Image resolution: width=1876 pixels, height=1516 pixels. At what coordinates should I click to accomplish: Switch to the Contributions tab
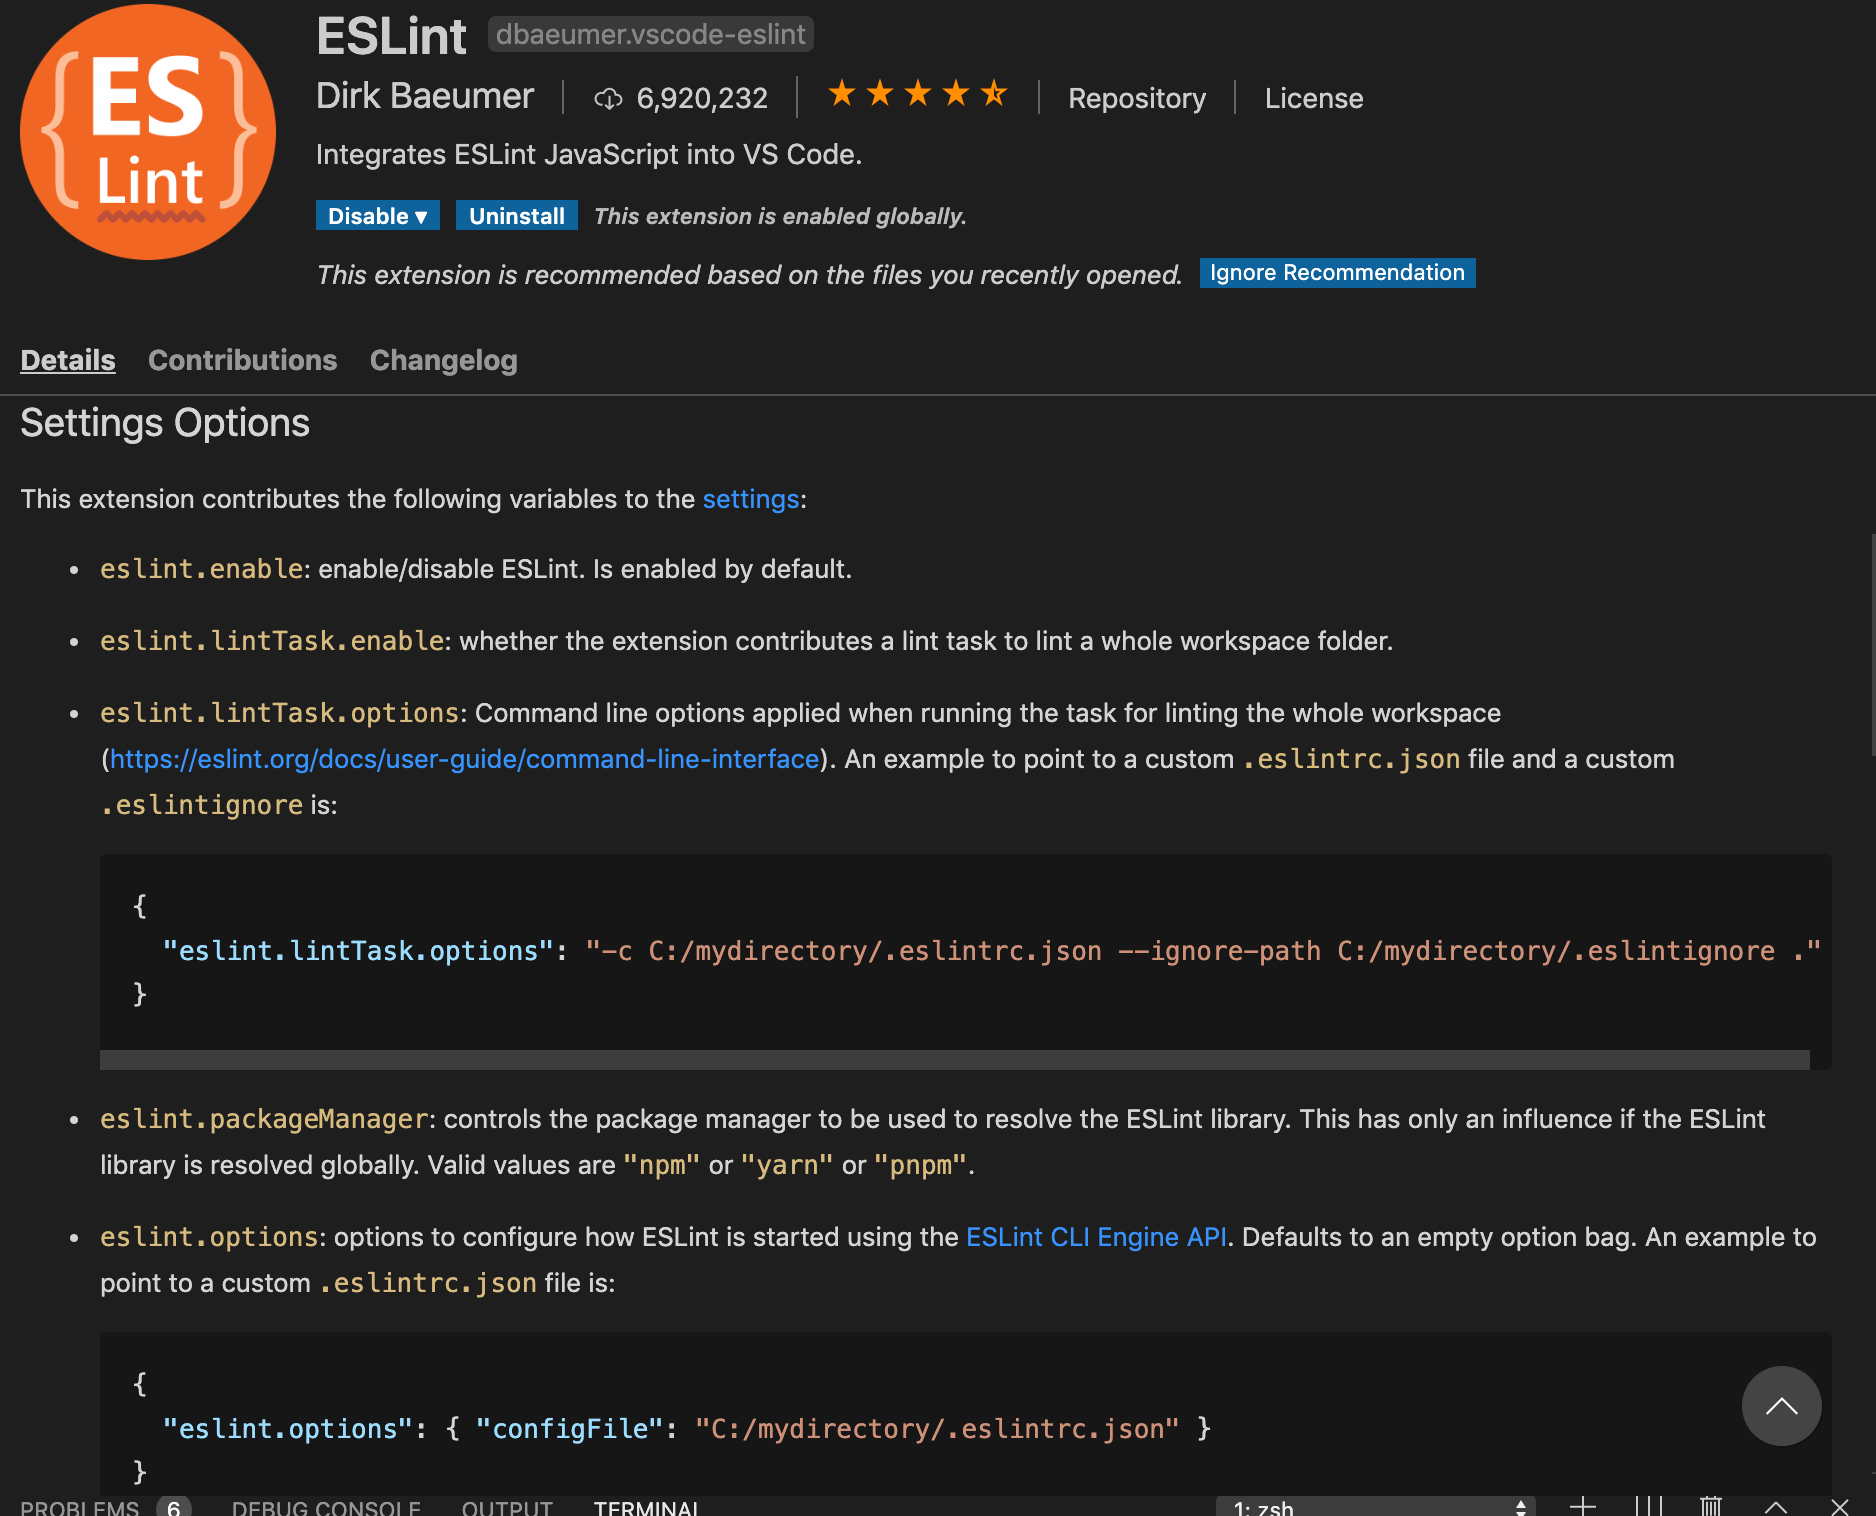tap(242, 360)
